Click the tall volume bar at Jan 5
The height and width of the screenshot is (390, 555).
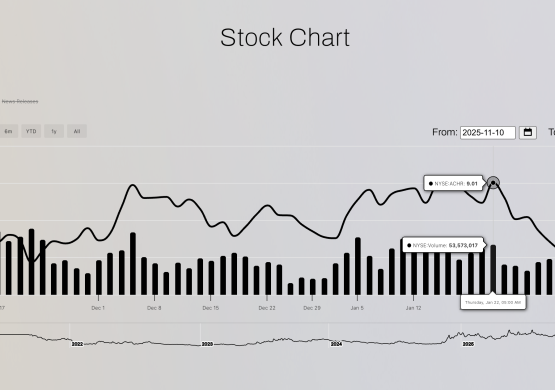tap(358, 266)
